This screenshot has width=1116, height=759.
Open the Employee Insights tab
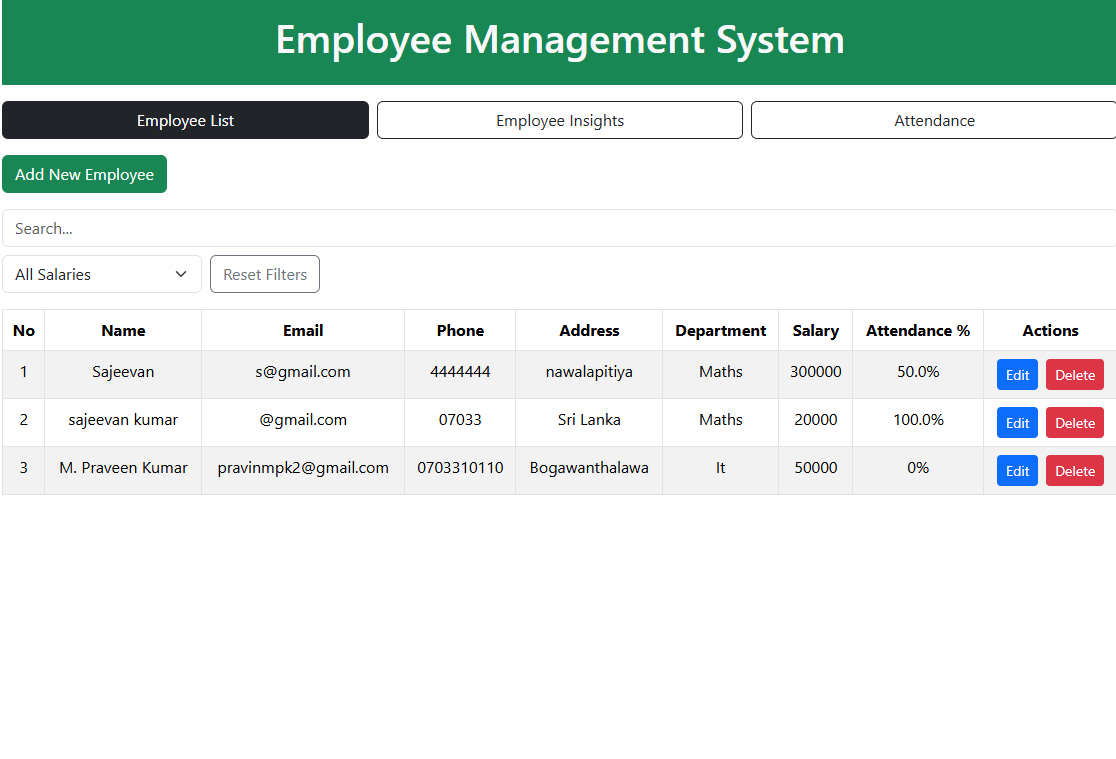click(x=559, y=120)
